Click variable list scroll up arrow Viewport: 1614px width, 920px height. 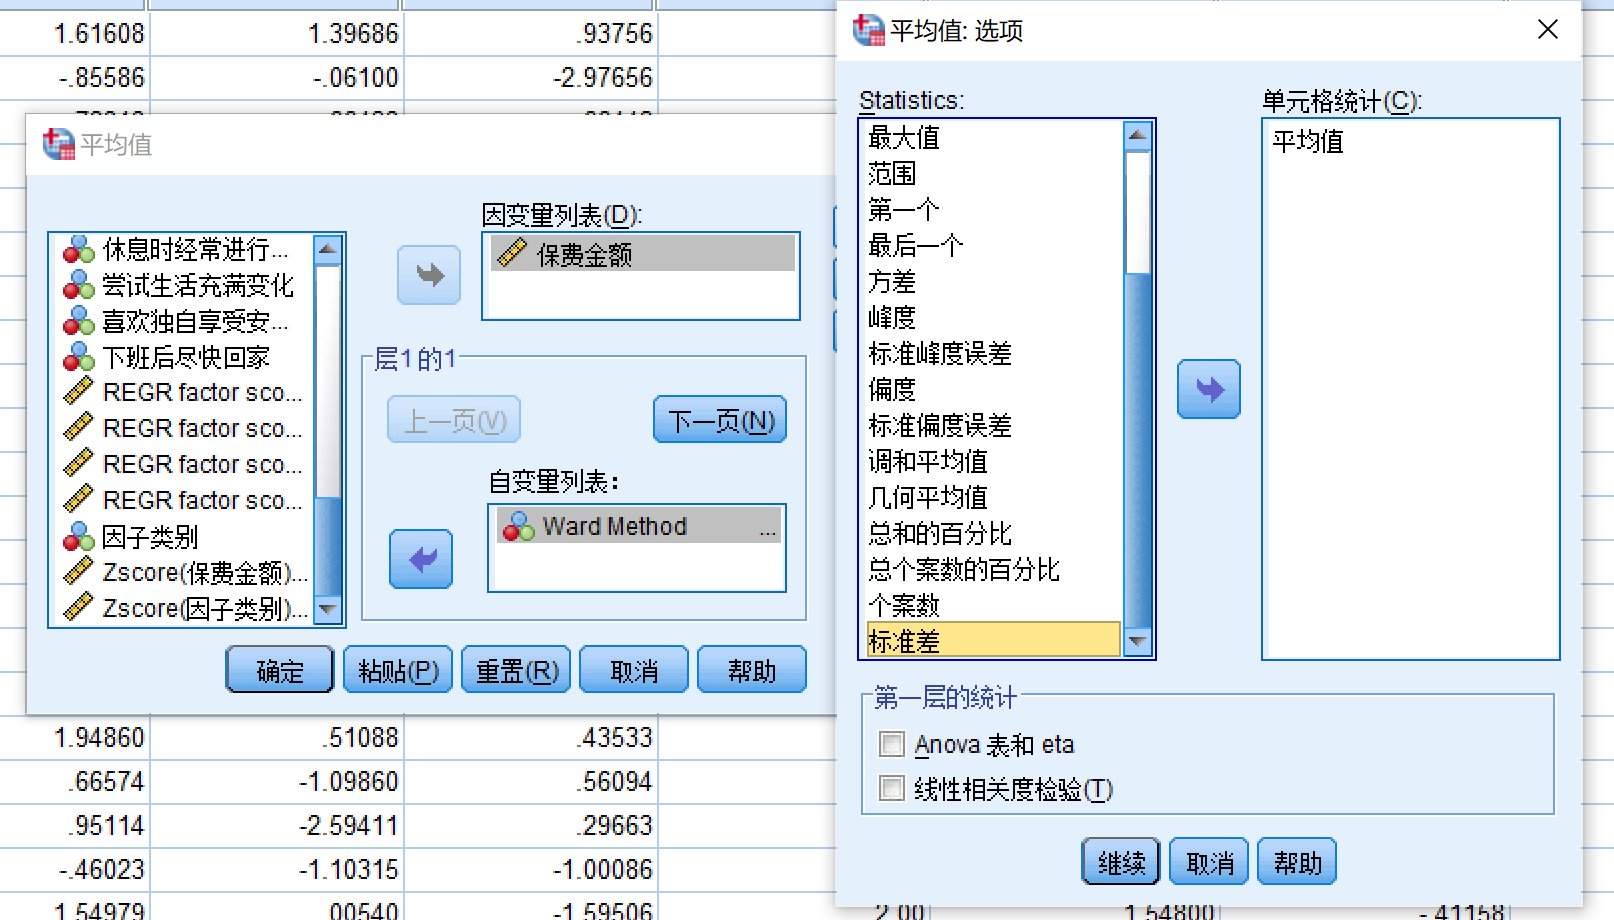pos(328,248)
